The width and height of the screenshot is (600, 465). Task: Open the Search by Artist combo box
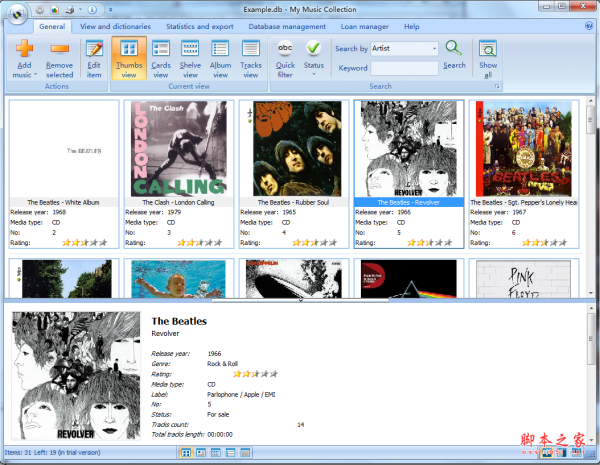pos(404,49)
